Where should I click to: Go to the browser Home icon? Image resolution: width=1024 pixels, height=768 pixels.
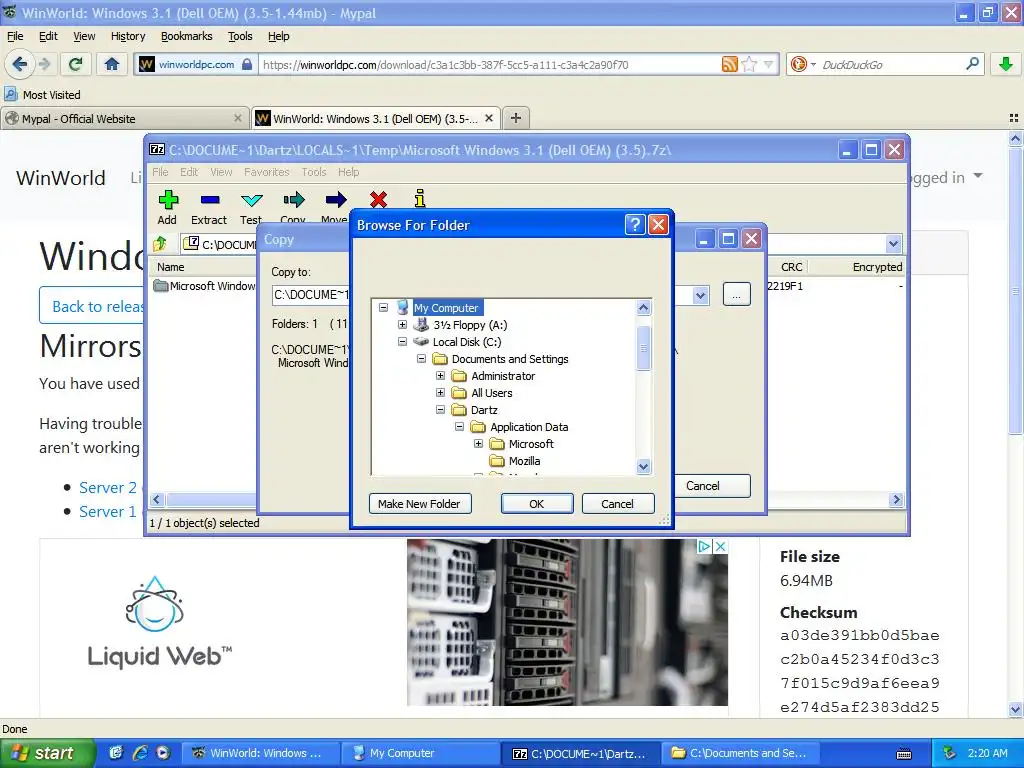[112, 64]
